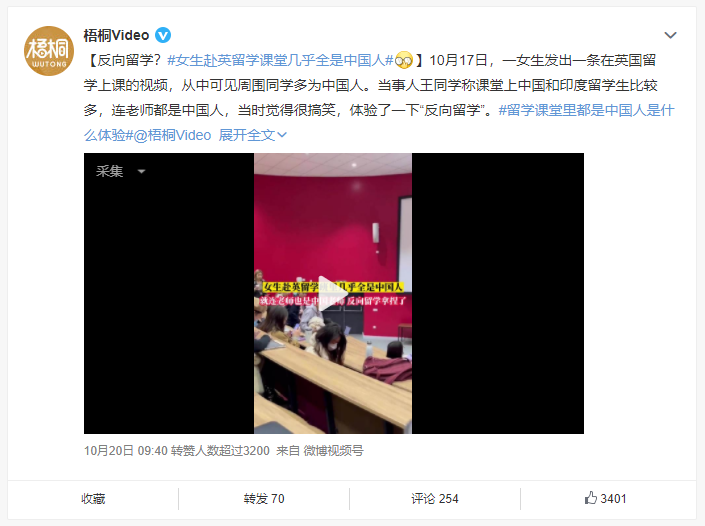705x526 pixels.
Task: Click the 3401 like count
Action: pos(613,499)
